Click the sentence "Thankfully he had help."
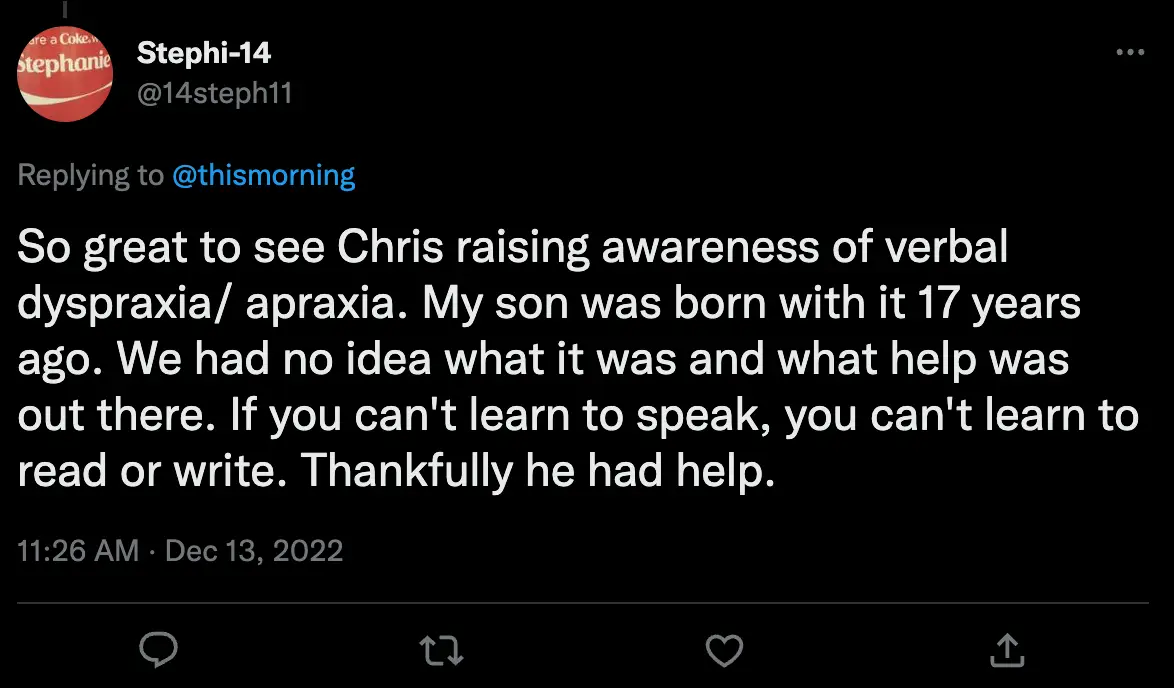Image resolution: width=1174 pixels, height=688 pixels. point(540,469)
